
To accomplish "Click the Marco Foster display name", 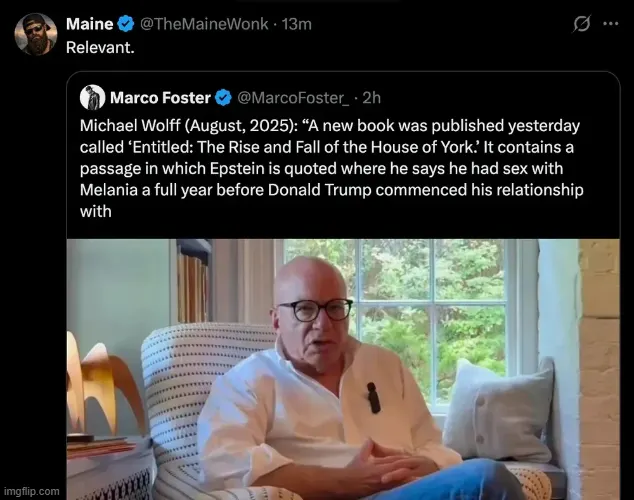I will tap(160, 97).
